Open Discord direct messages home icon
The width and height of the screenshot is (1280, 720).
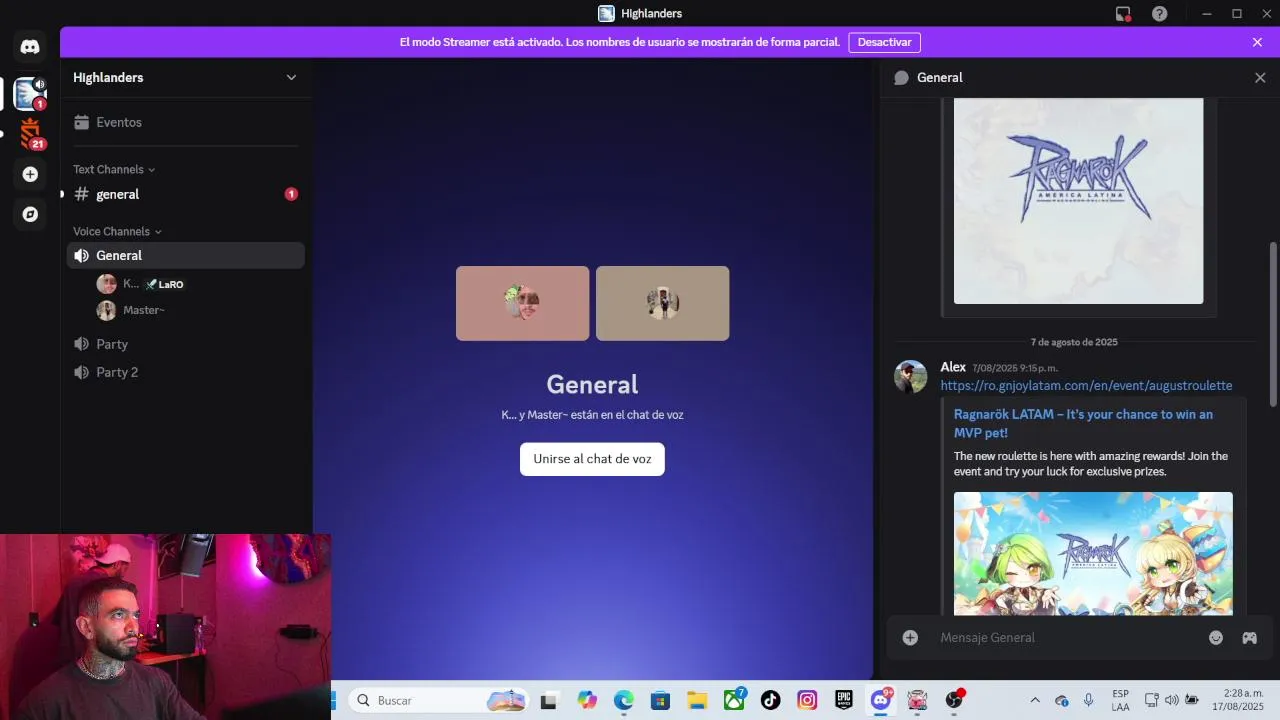(30, 47)
